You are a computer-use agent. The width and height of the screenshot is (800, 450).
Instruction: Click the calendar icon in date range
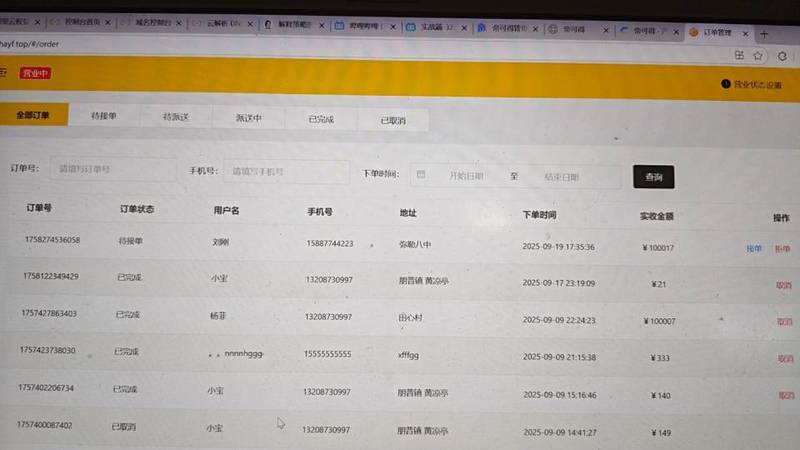click(x=421, y=174)
